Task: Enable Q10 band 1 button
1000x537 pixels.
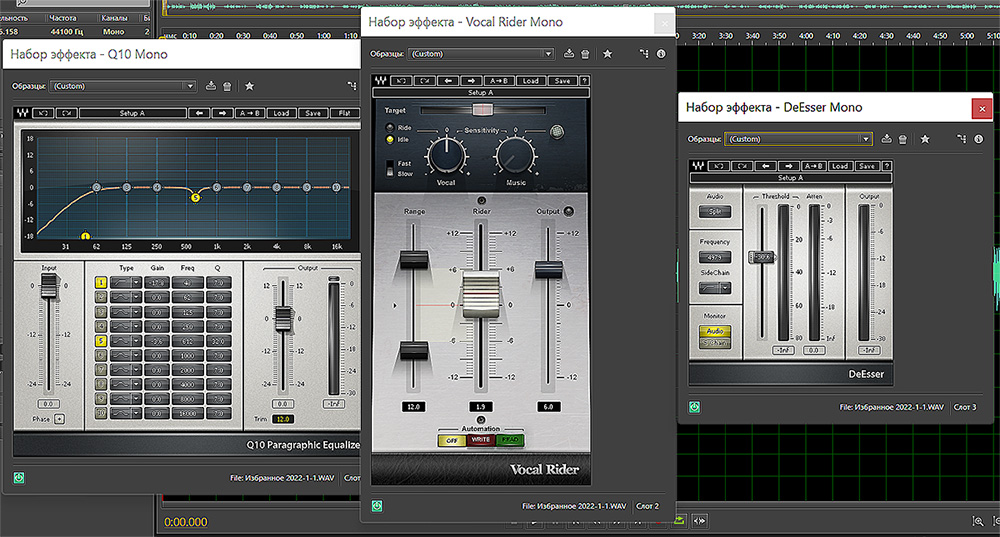Action: [101, 283]
